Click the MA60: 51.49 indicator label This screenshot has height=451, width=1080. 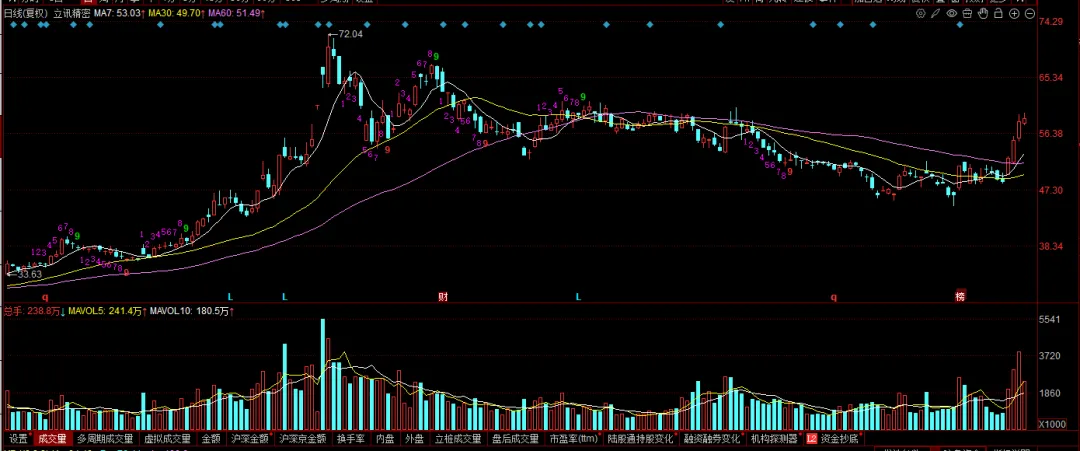(x=236, y=13)
